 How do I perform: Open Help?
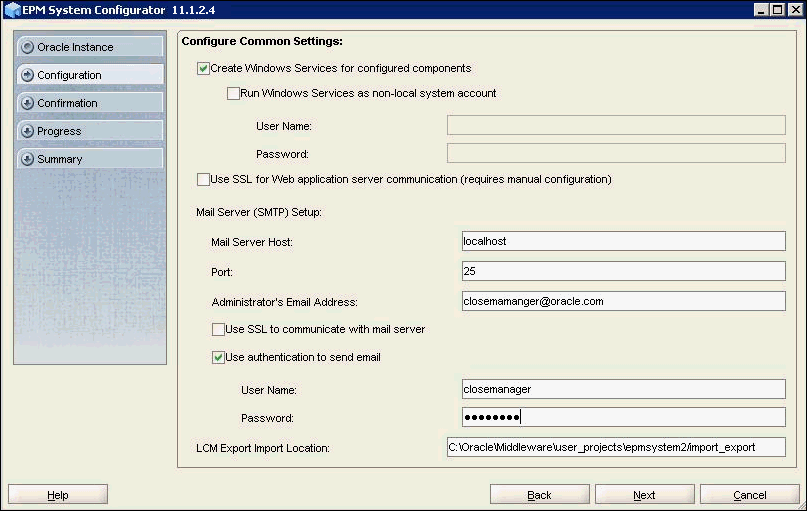point(58,495)
